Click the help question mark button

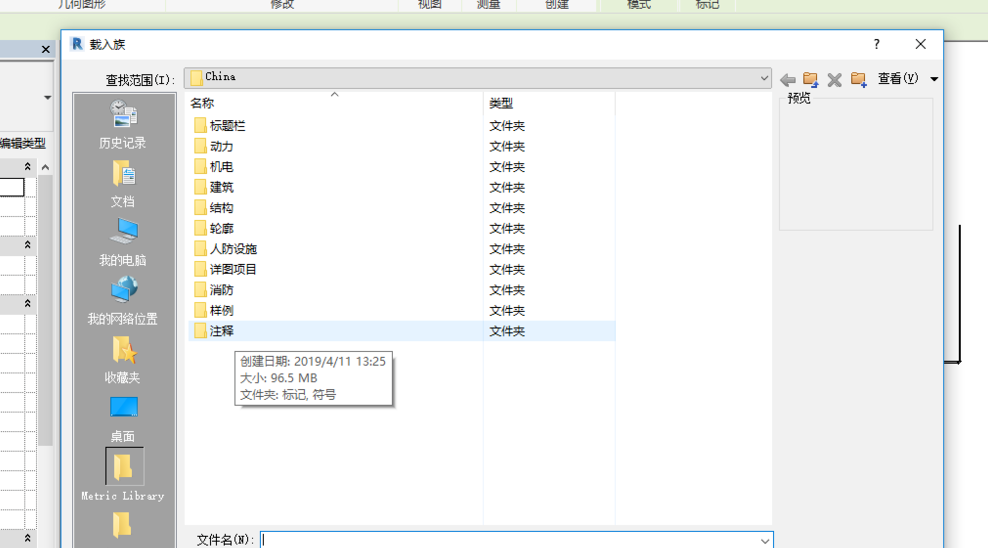(x=876, y=44)
